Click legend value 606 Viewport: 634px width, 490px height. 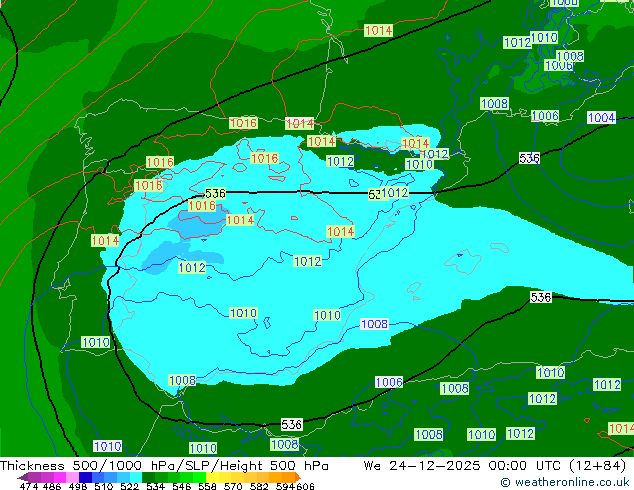point(305,486)
